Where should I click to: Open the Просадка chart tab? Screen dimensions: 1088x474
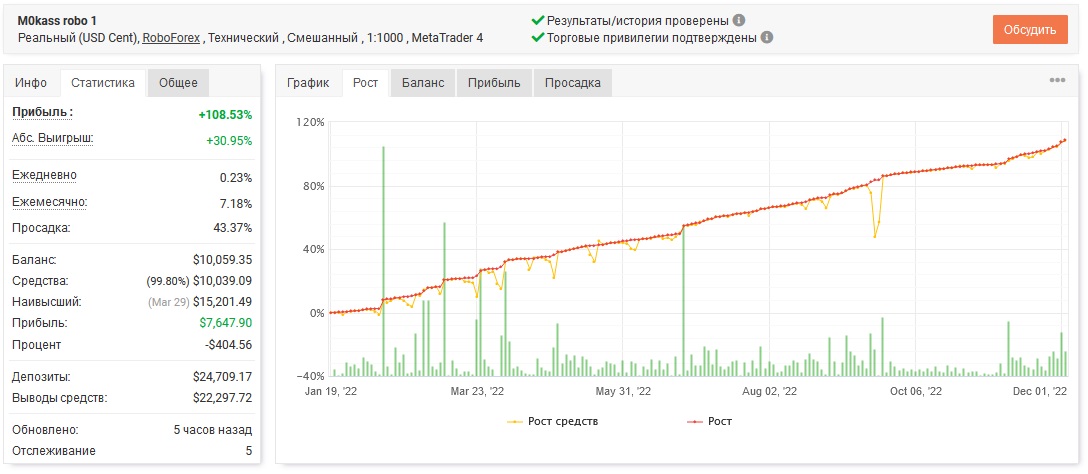point(572,83)
